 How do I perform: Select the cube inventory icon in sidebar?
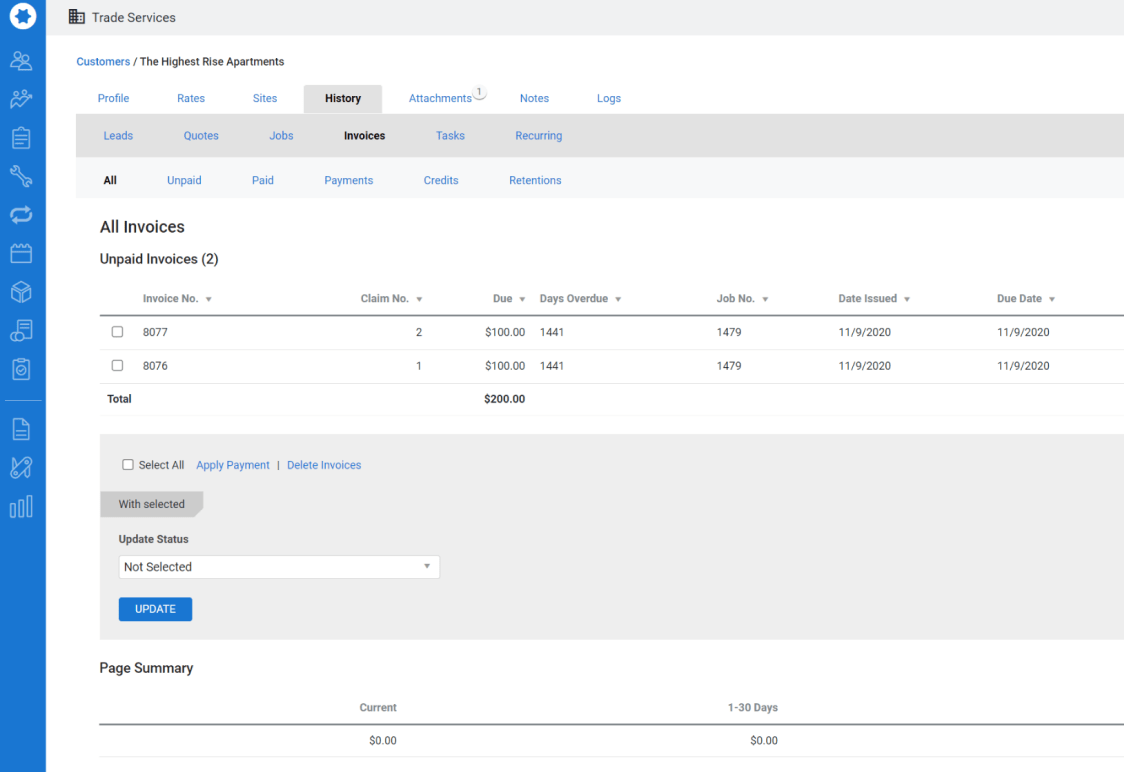[20, 291]
